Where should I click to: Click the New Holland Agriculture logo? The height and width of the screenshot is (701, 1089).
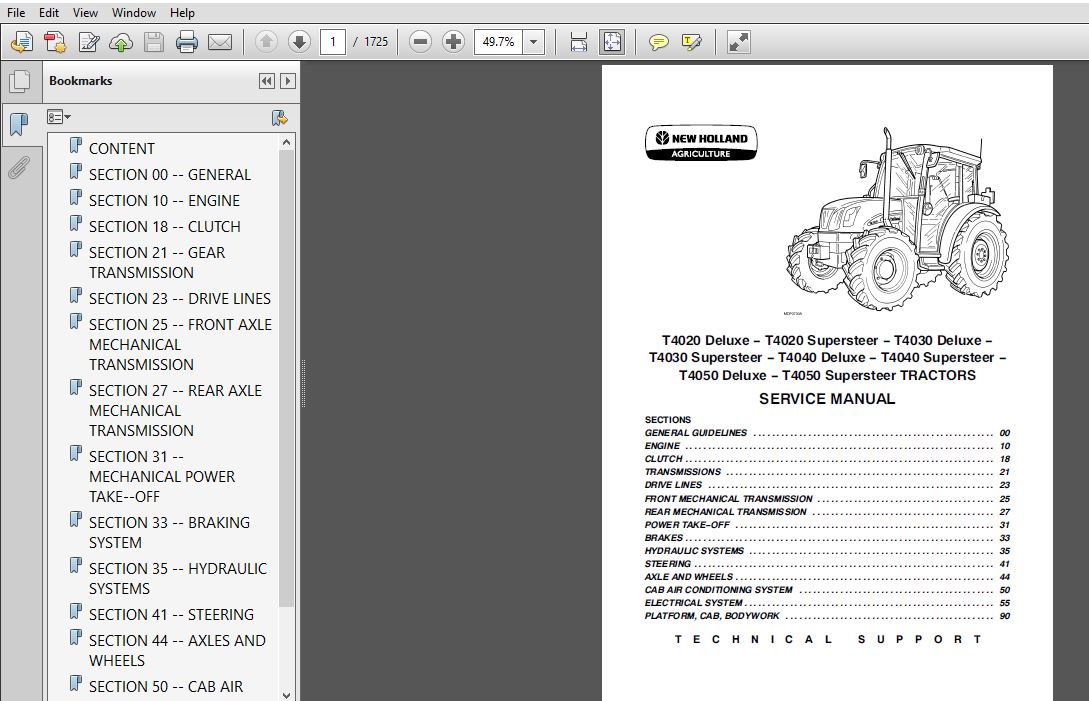(701, 143)
